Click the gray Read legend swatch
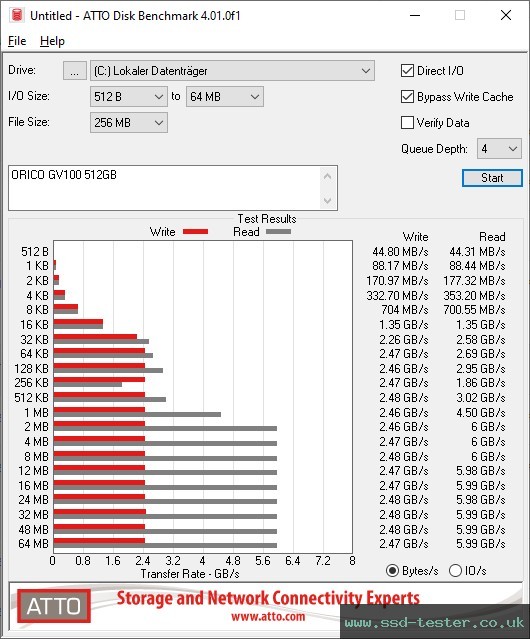 pyautogui.click(x=278, y=232)
